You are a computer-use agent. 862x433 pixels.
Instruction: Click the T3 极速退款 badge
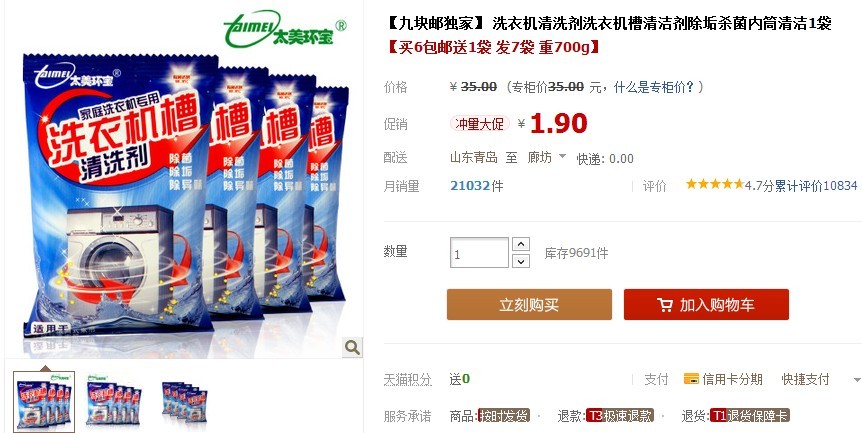[620, 416]
